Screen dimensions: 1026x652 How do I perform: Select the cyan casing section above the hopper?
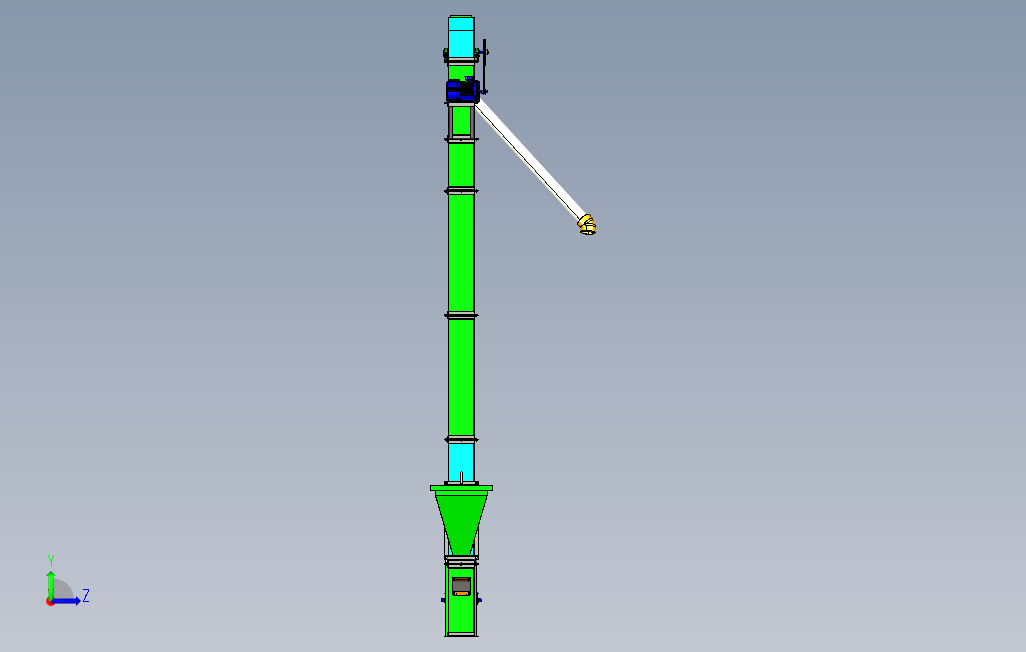(461, 462)
